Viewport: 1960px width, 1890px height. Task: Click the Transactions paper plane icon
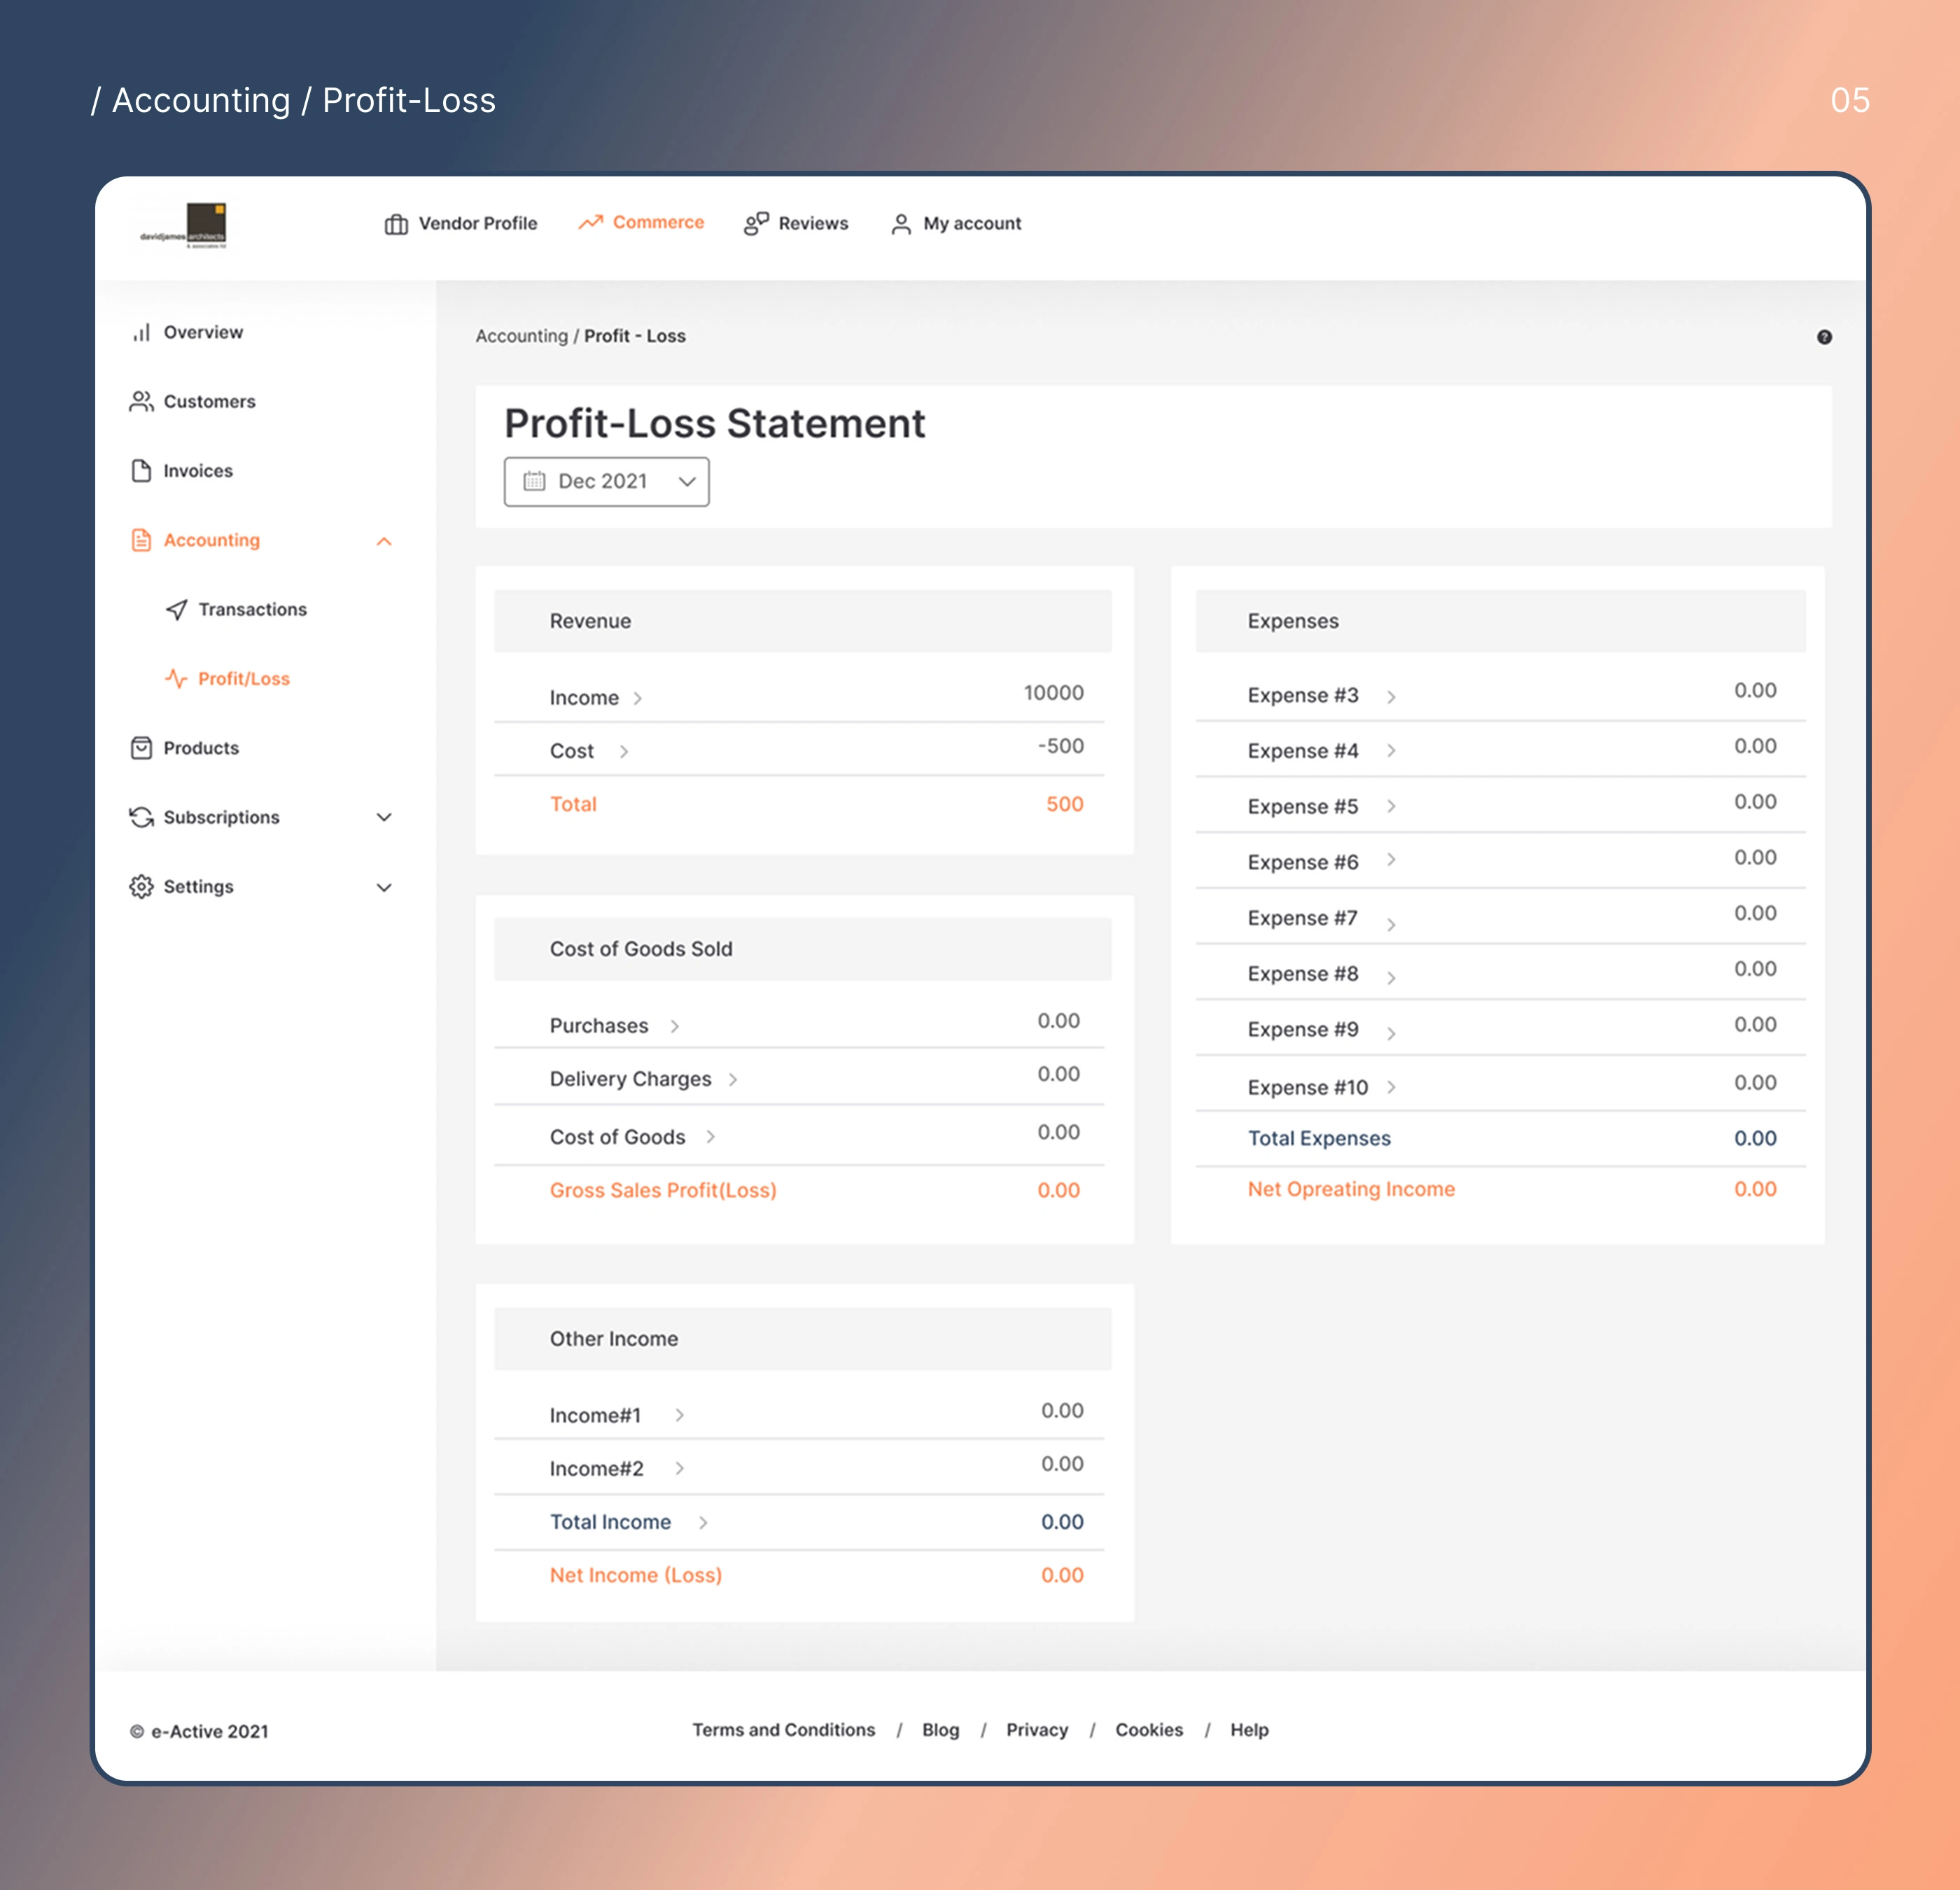pyautogui.click(x=177, y=609)
